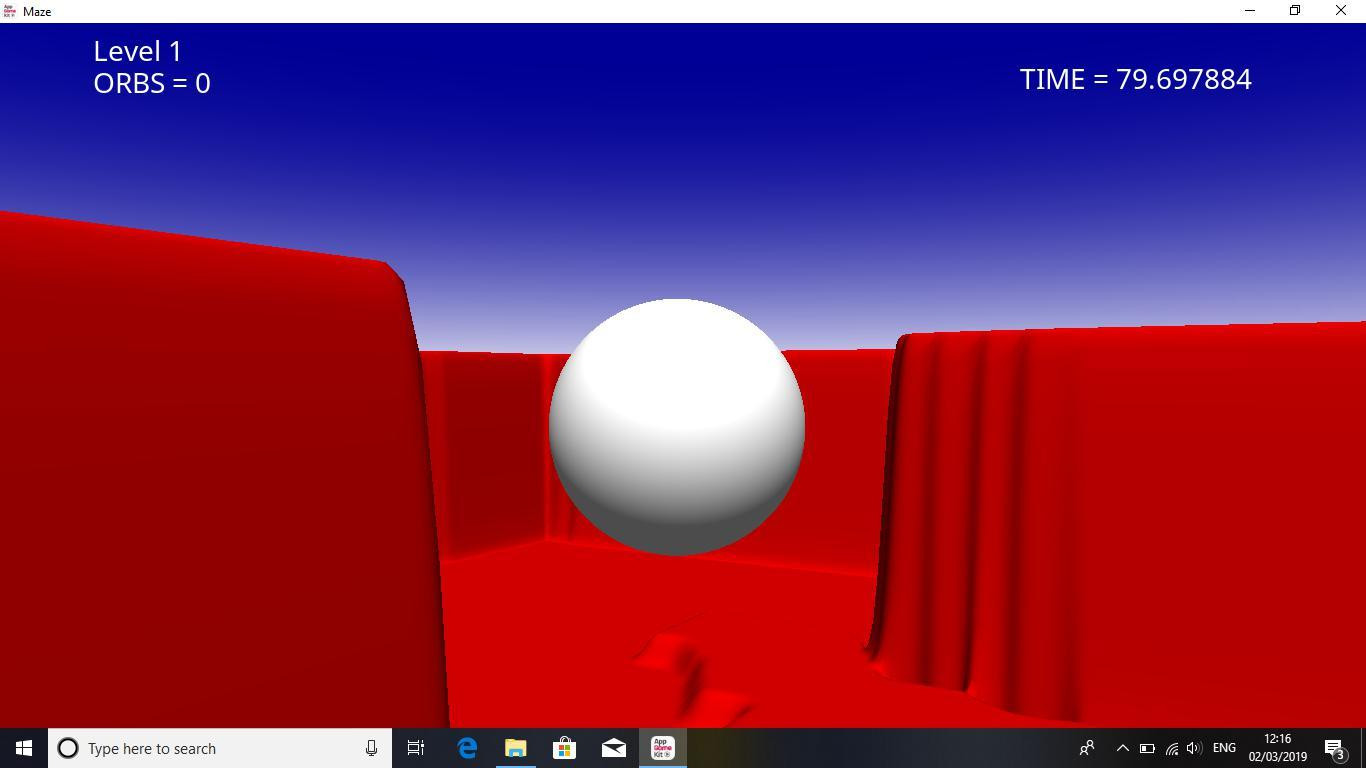Click the Maze app icon in title bar
Image resolution: width=1366 pixels, height=768 pixels.
click(x=10, y=11)
